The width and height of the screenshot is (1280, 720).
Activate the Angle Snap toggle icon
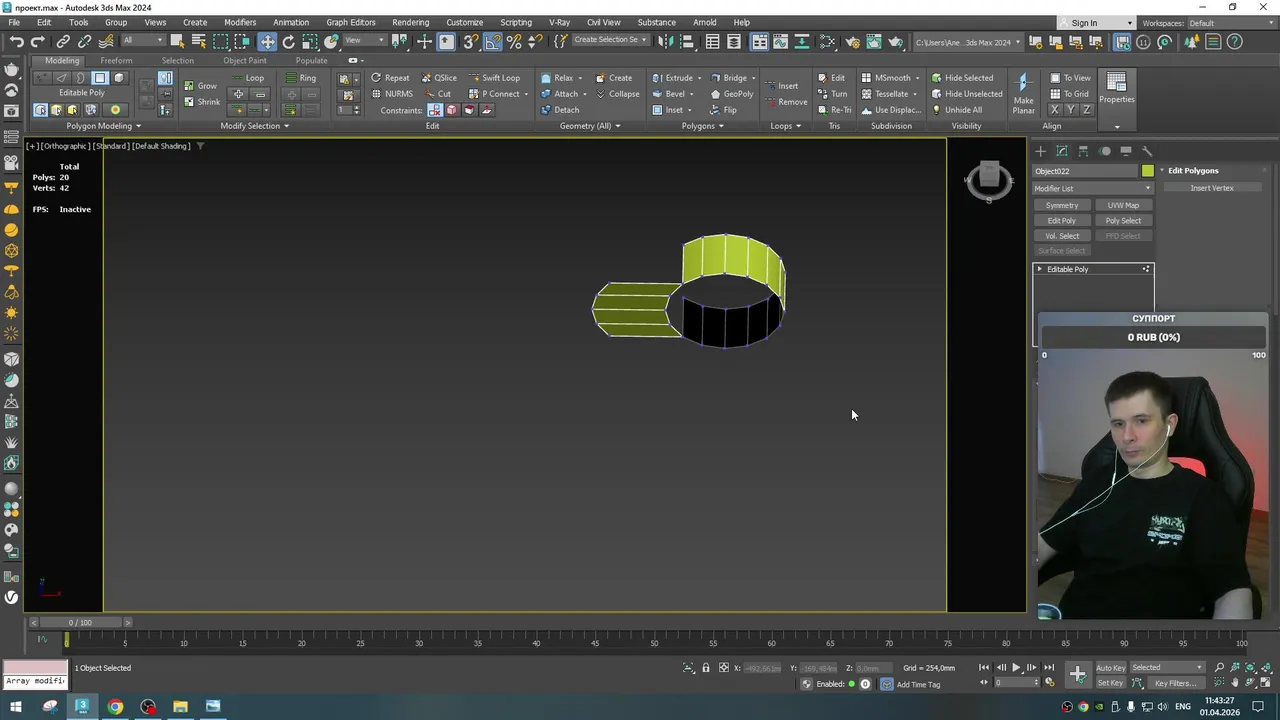pos(492,42)
